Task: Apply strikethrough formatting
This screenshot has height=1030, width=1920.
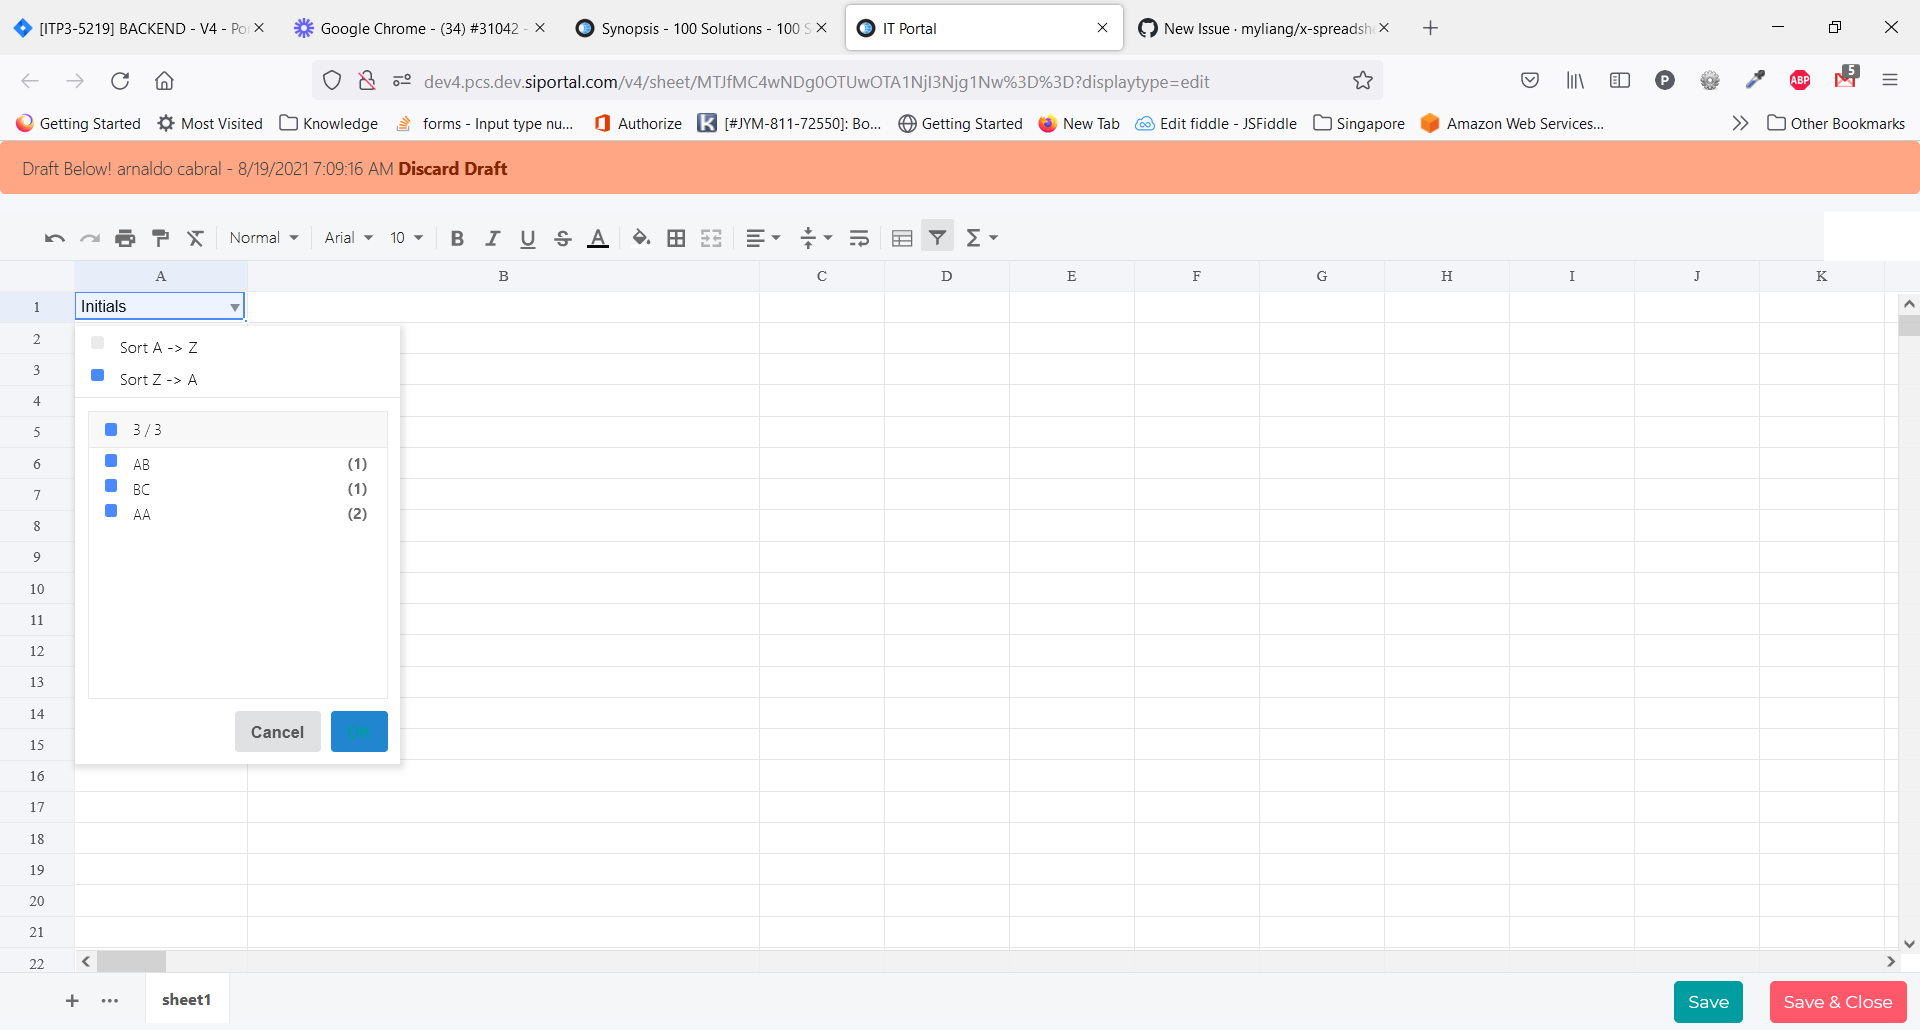Action: click(563, 237)
